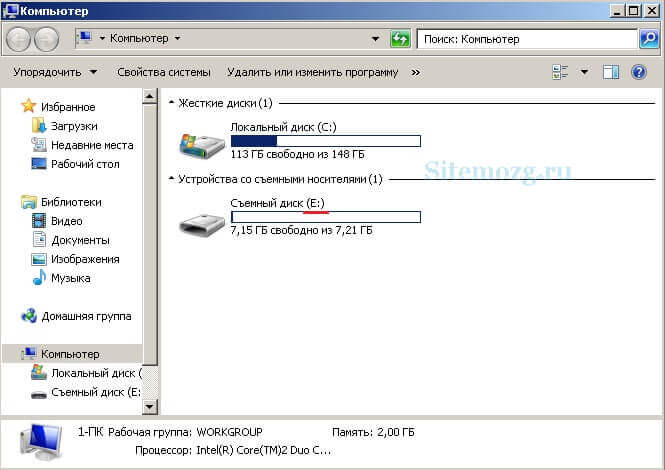Select Загрузки in the navigation pane
Viewport: 665px width, 470px height.
click(x=73, y=126)
